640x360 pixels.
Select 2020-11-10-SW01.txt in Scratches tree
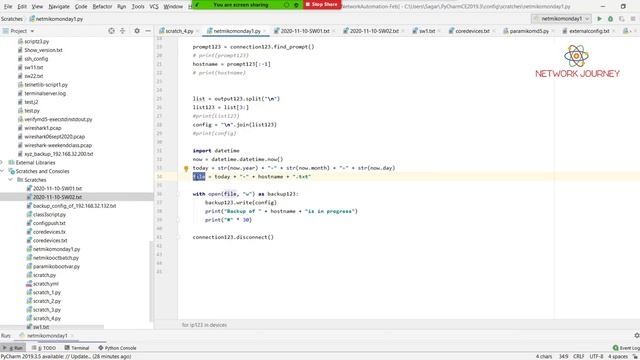click(57, 189)
